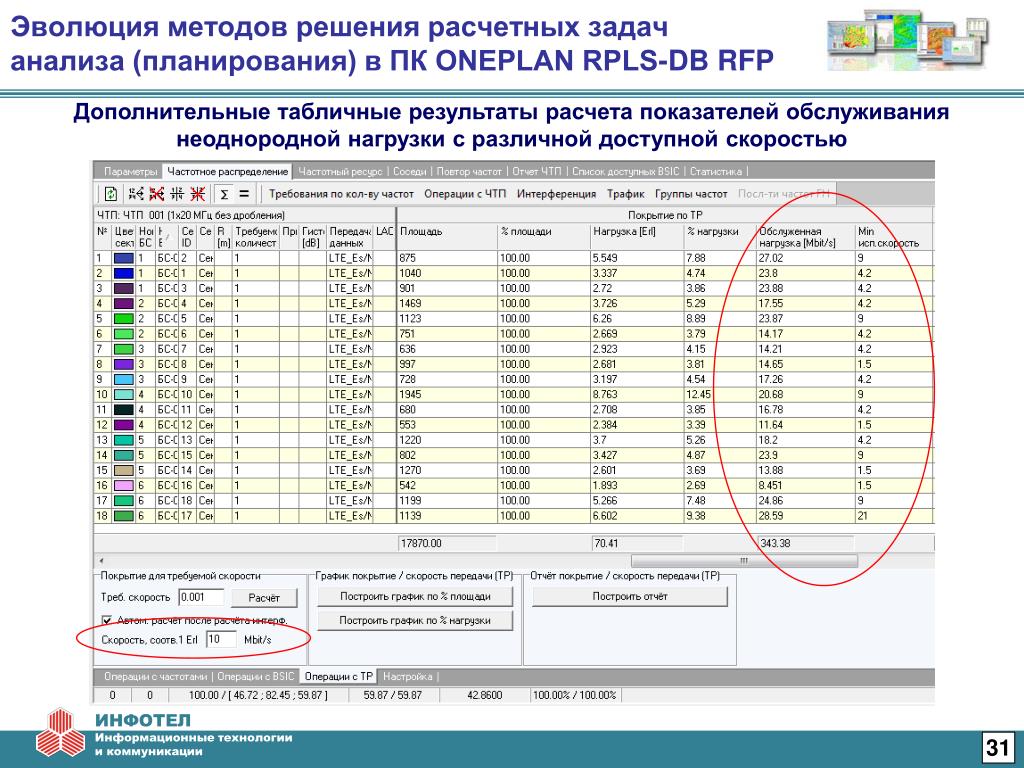This screenshot has width=1024, height=768.
Task: Open Соседи tab
Action: pyautogui.click(x=409, y=172)
